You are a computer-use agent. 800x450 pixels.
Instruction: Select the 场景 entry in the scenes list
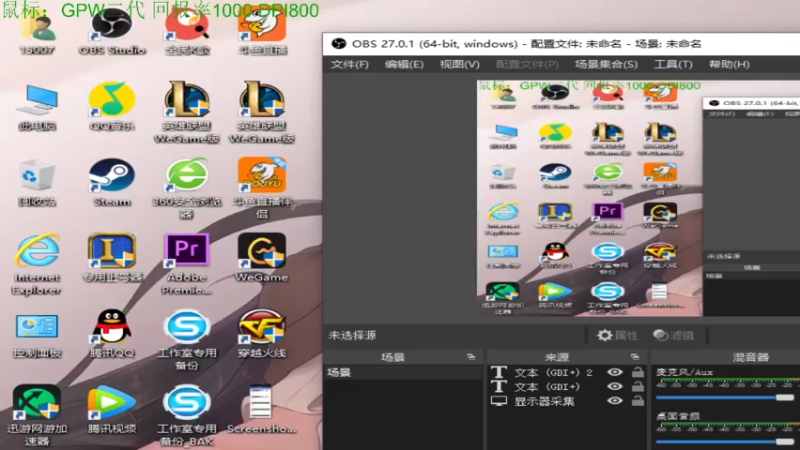coord(403,372)
